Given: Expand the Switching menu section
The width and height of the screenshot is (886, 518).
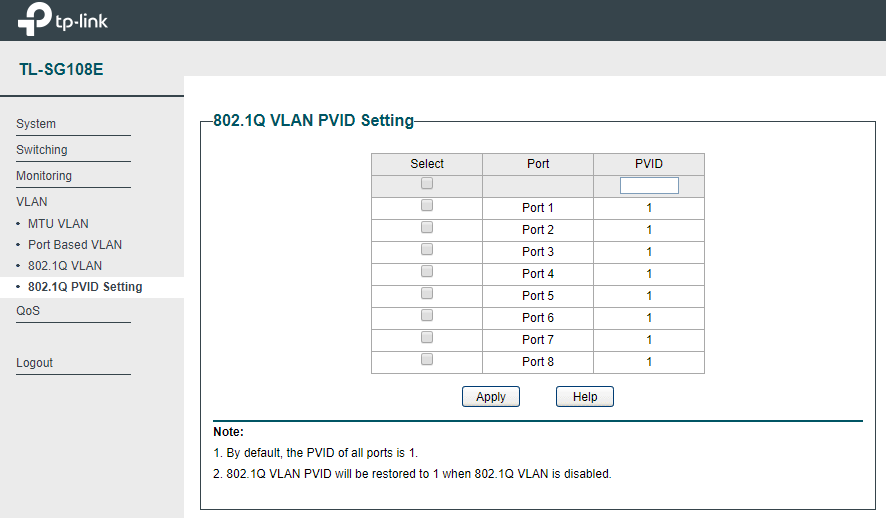Looking at the screenshot, I should (x=42, y=150).
